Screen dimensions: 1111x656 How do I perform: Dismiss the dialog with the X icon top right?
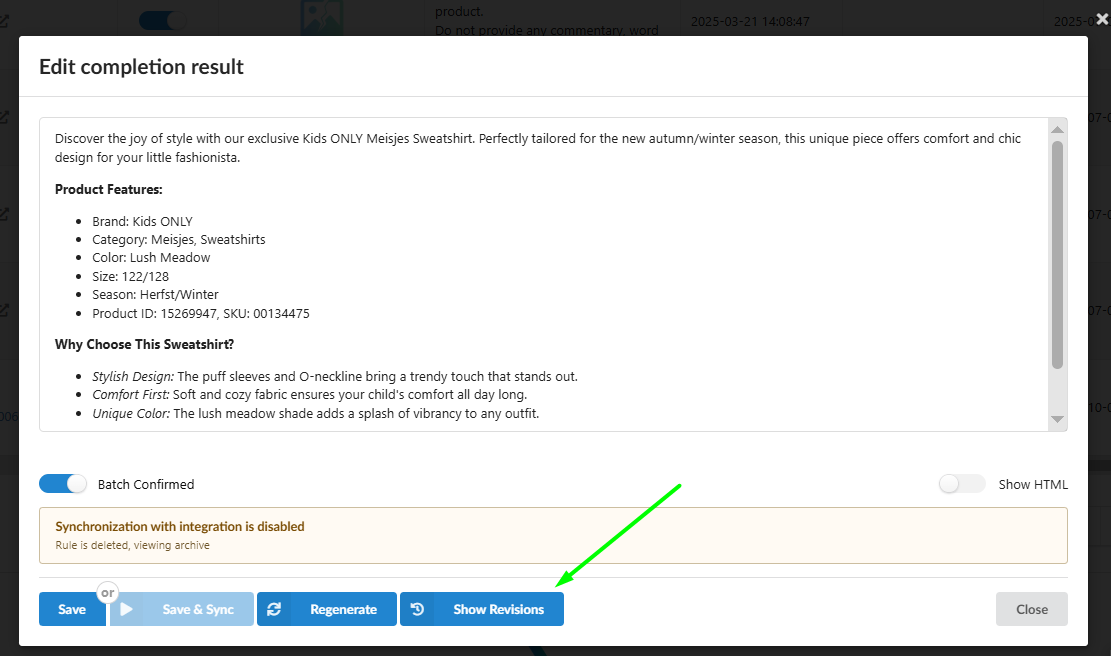[1100, 20]
